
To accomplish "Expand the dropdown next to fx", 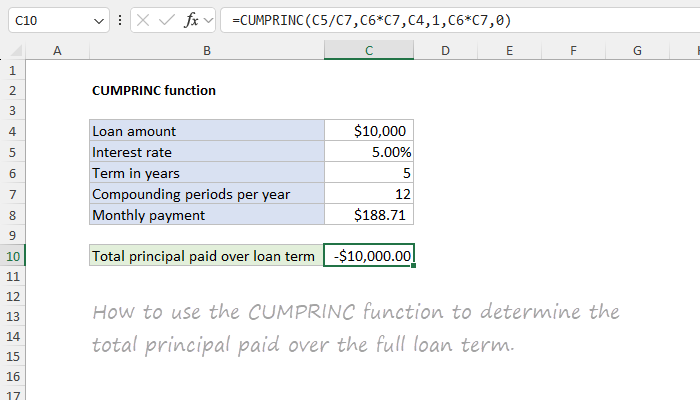I will (x=208, y=20).
